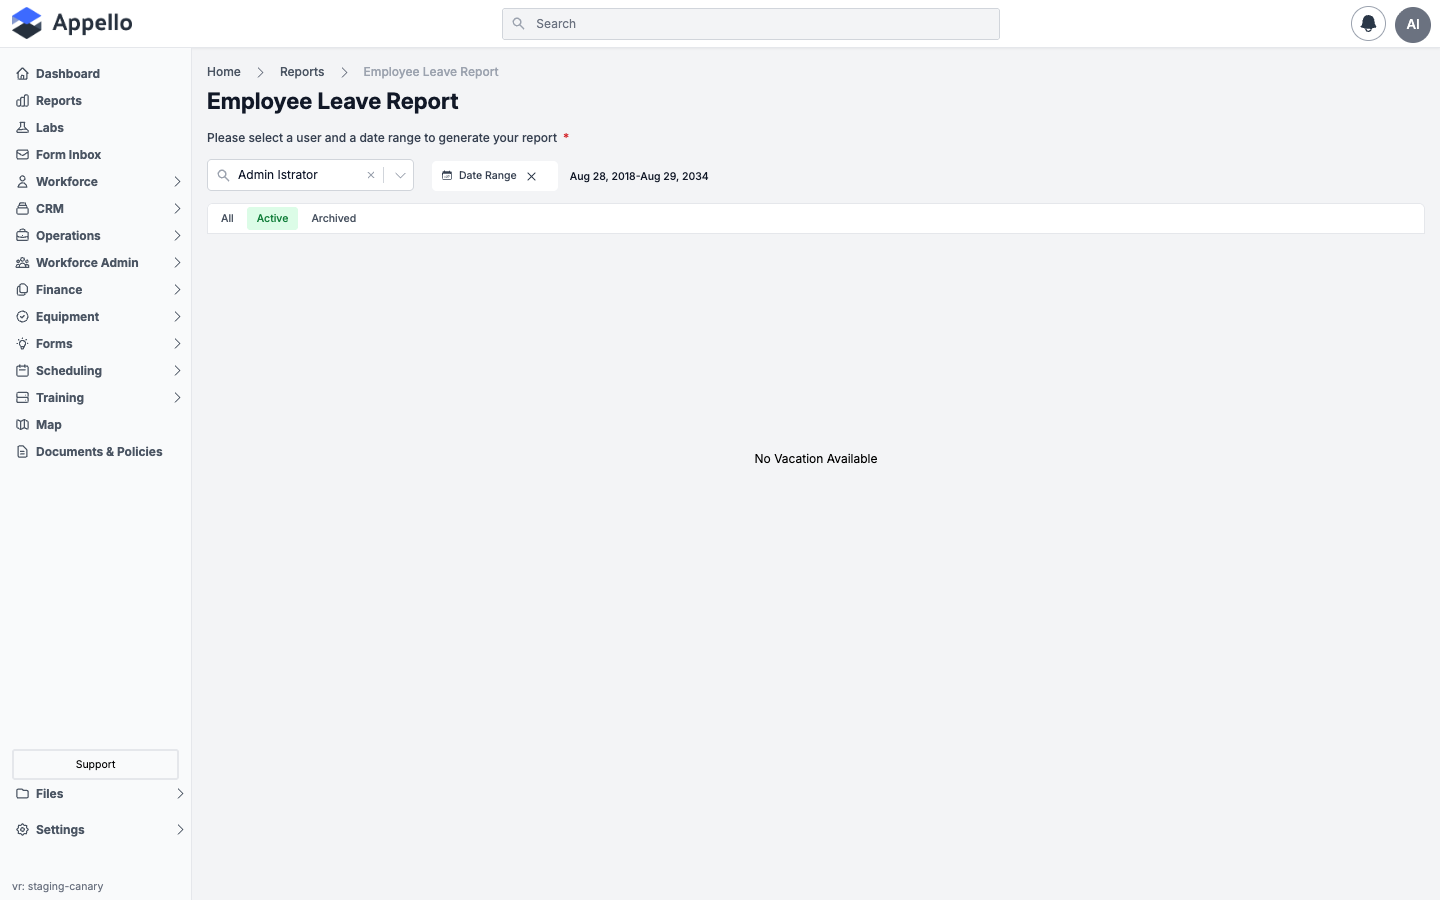Image resolution: width=1440 pixels, height=918 pixels.
Task: Click the CRM sidebar icon
Action: (x=22, y=209)
